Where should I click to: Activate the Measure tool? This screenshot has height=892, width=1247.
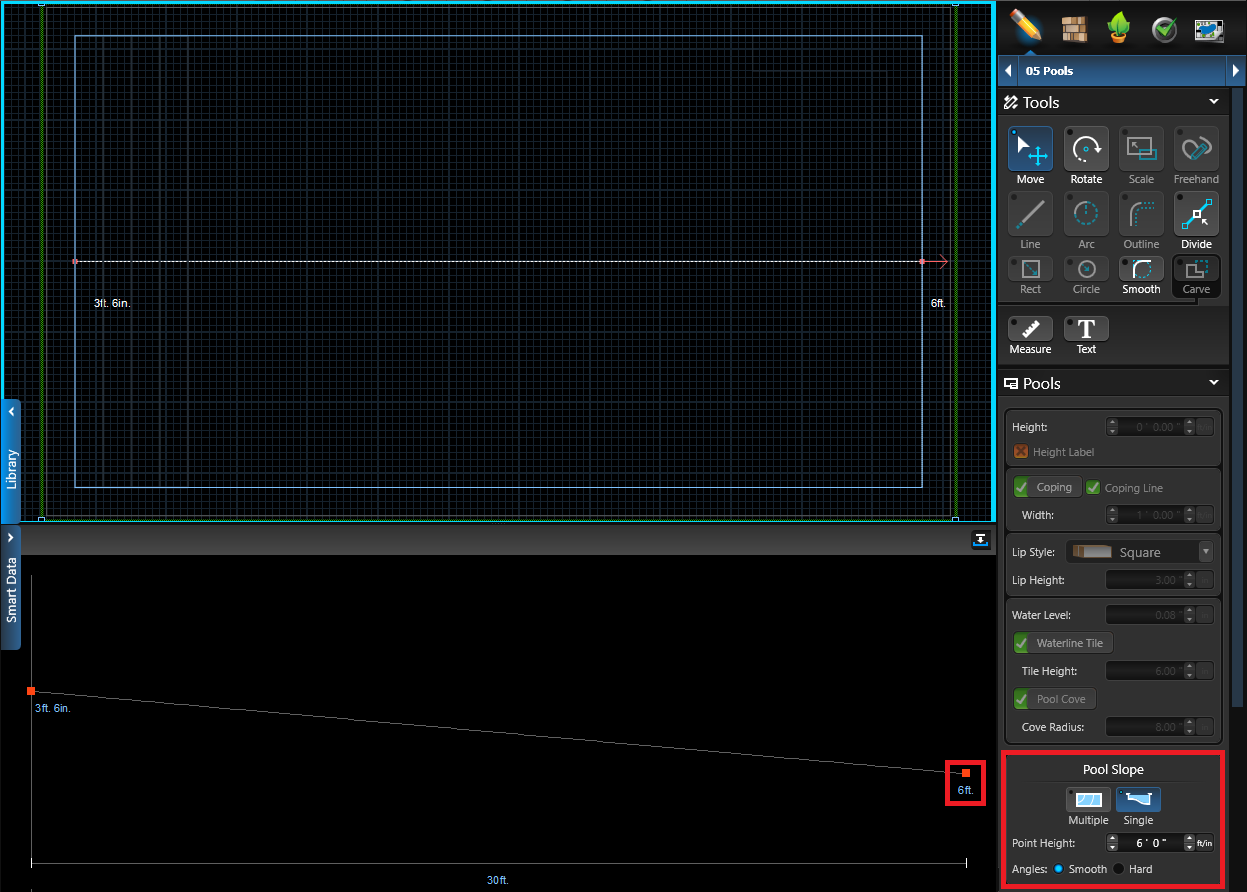(x=1030, y=330)
